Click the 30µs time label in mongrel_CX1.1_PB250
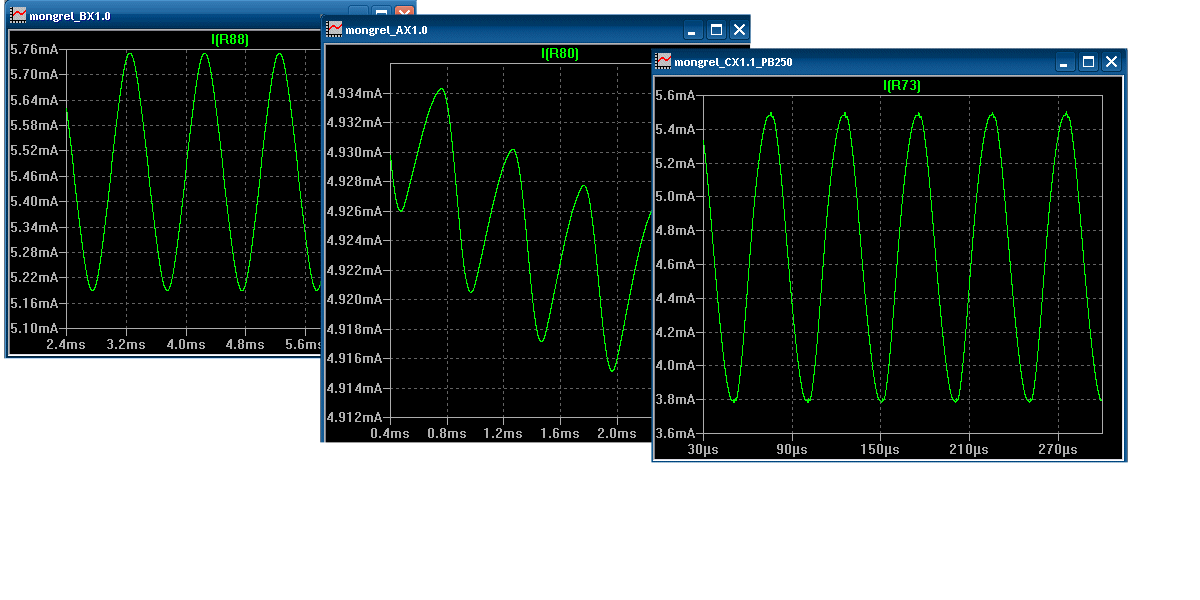The width and height of the screenshot is (1200, 600). click(x=704, y=450)
